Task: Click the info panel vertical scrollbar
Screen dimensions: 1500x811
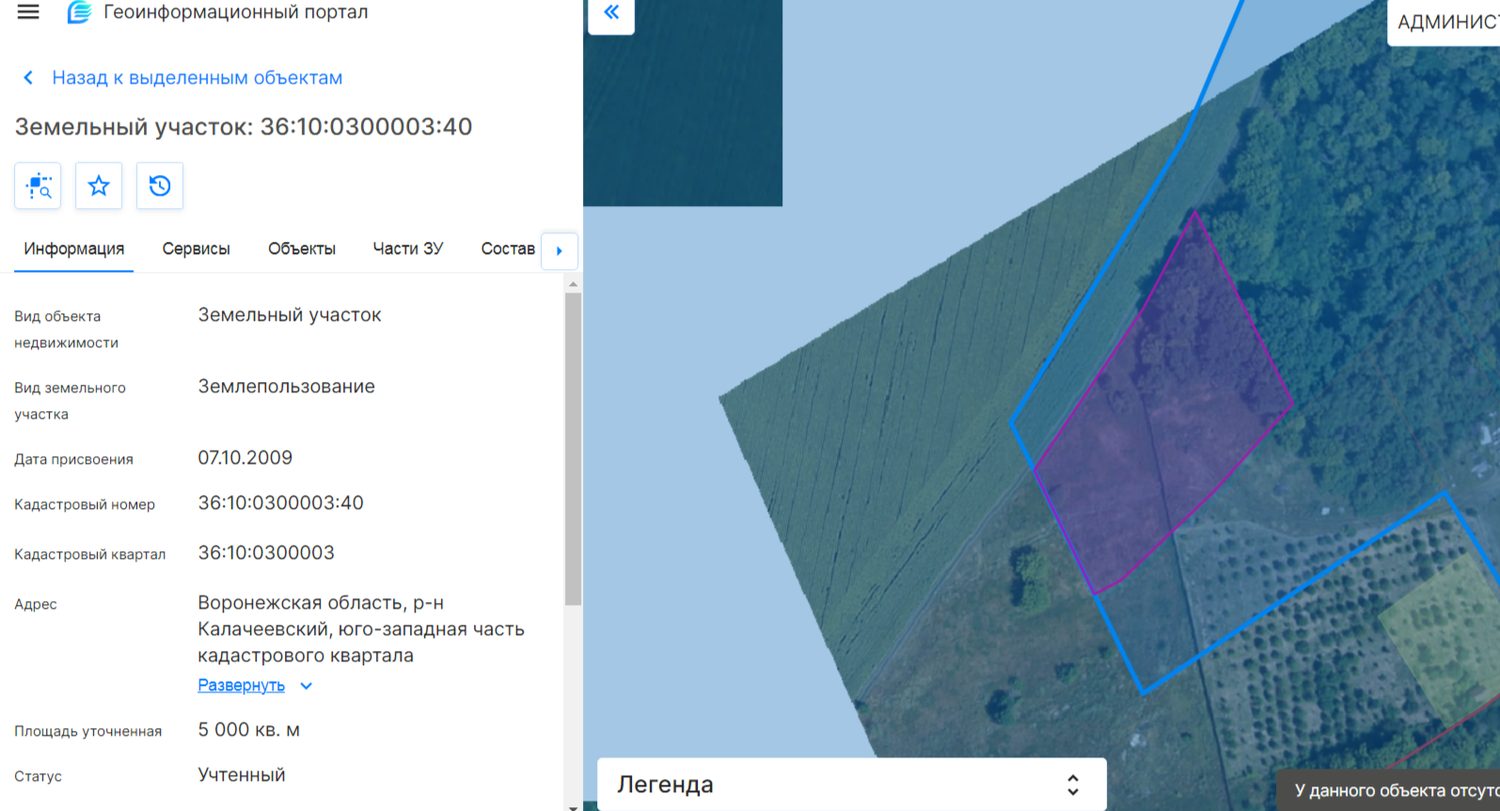Action: click(573, 448)
